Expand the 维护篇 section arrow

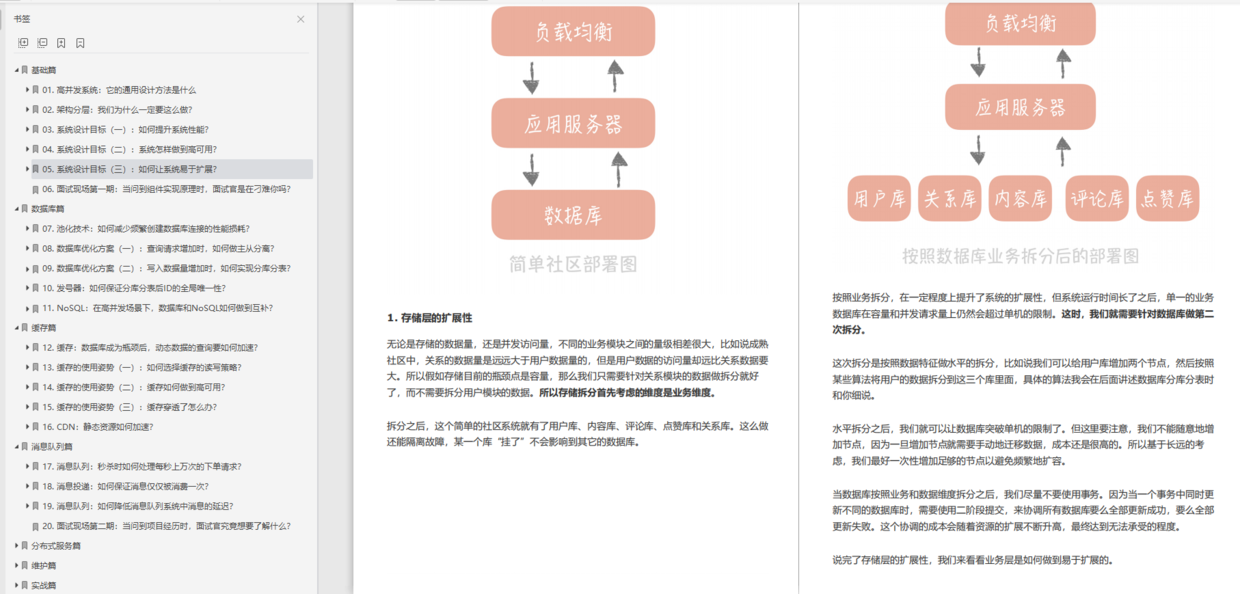point(17,566)
